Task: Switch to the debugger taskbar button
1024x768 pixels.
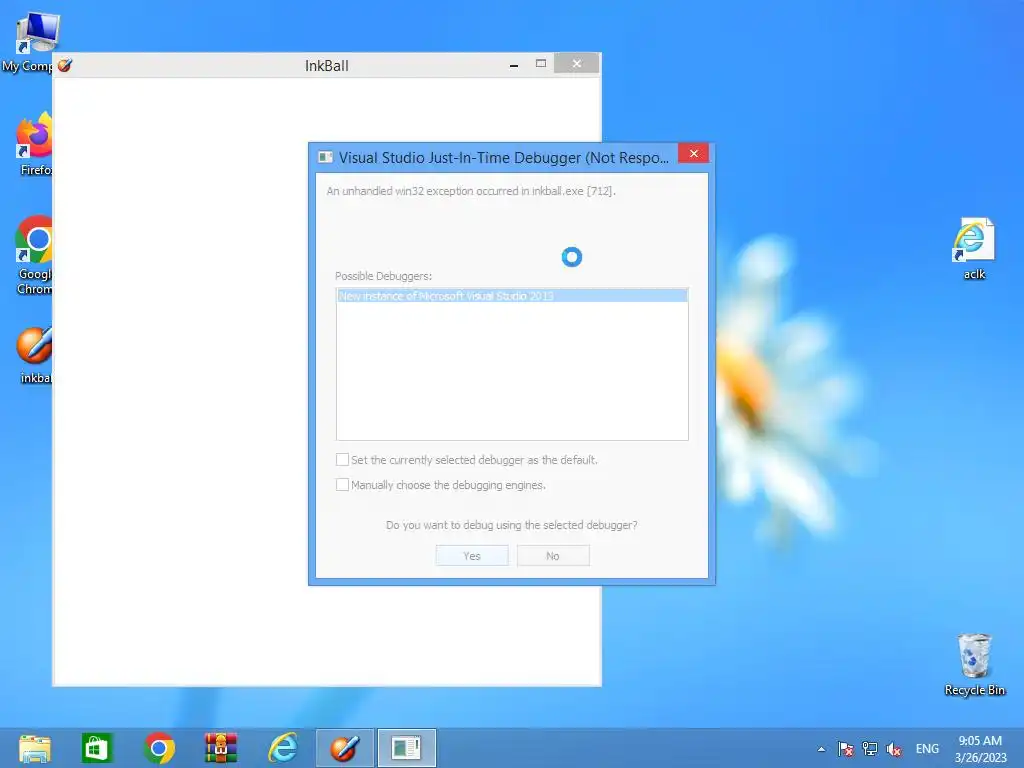Action: pos(406,748)
